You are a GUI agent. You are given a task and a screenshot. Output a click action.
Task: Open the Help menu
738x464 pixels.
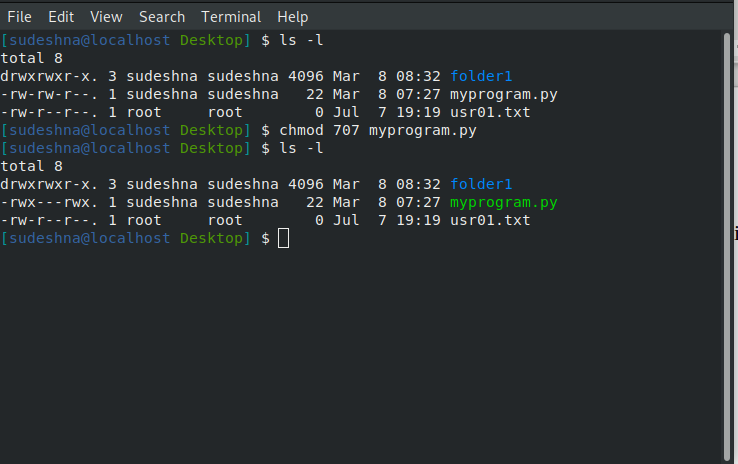[x=293, y=17]
